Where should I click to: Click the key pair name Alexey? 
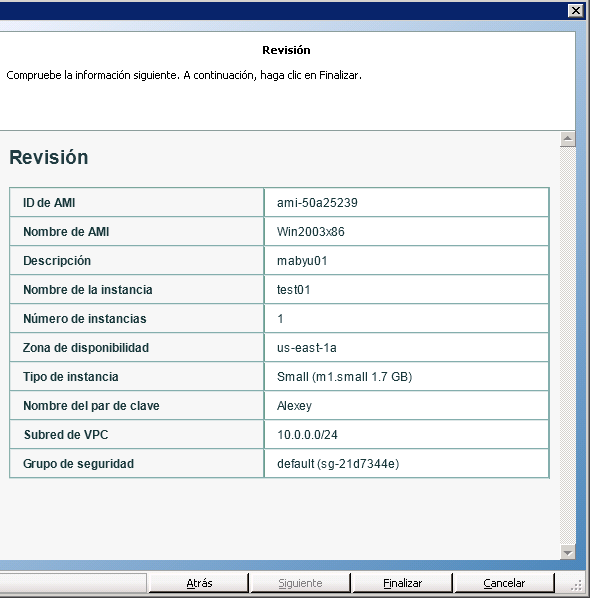point(294,405)
